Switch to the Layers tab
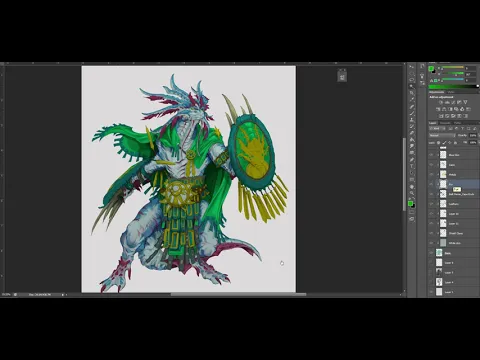 click(433, 123)
